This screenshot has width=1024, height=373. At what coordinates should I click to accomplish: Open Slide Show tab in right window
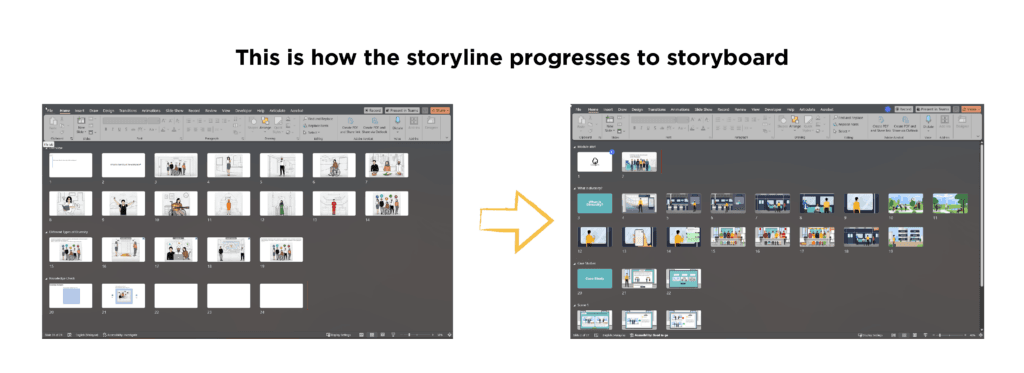703,109
